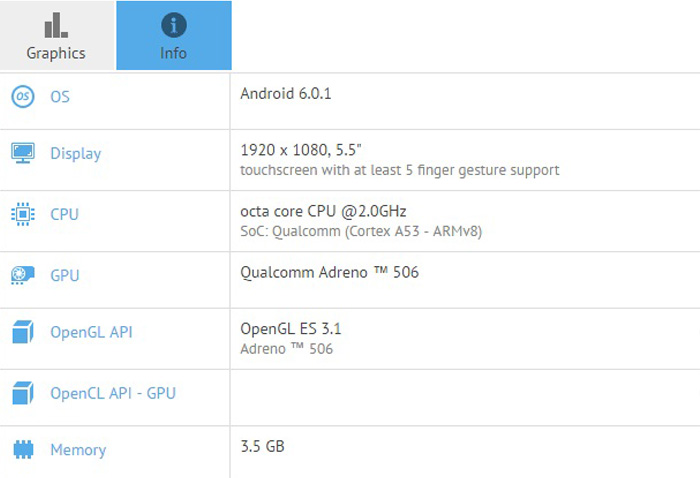Click the Qualcomm Adreno 506 GPU value
700x478 pixels.
coord(329,272)
